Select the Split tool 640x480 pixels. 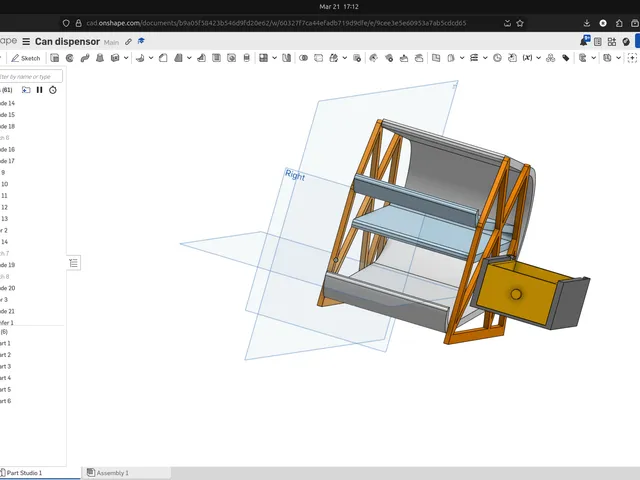point(318,58)
